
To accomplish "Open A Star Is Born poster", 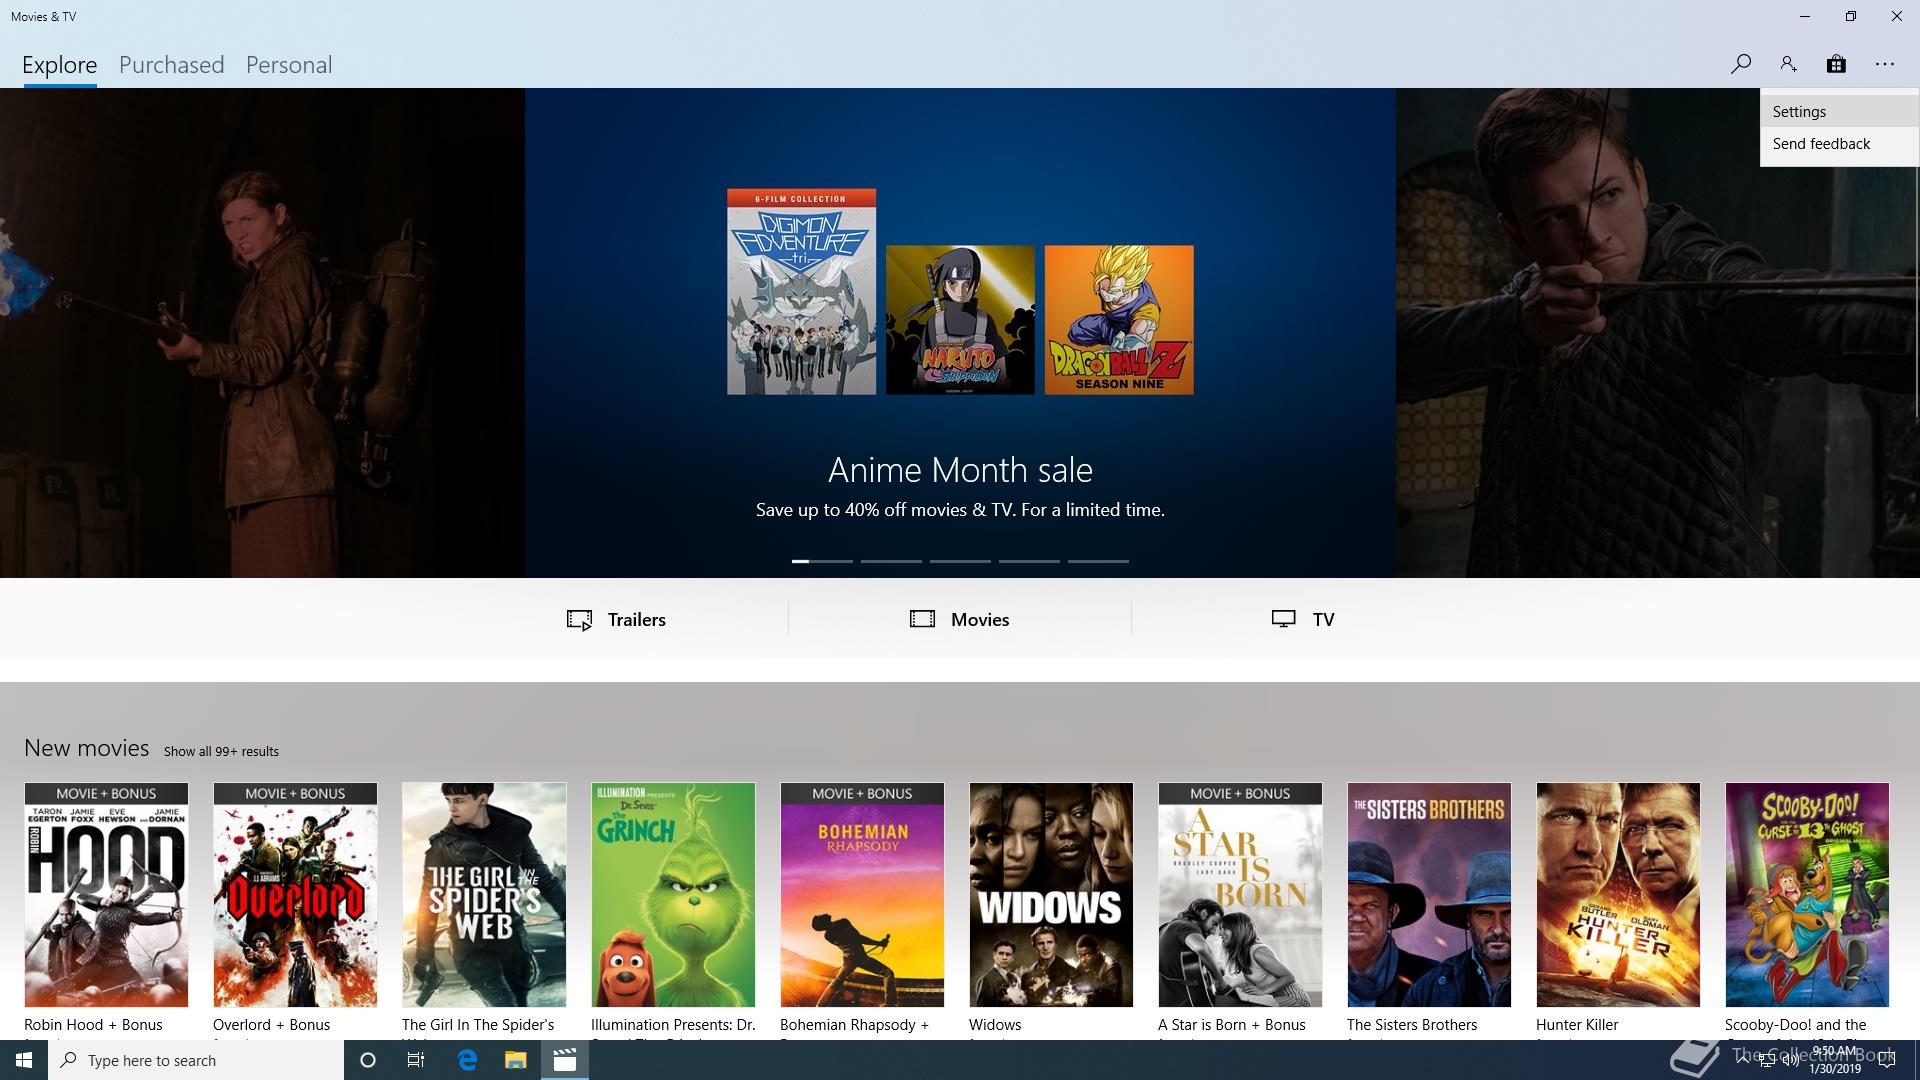I will point(1240,895).
